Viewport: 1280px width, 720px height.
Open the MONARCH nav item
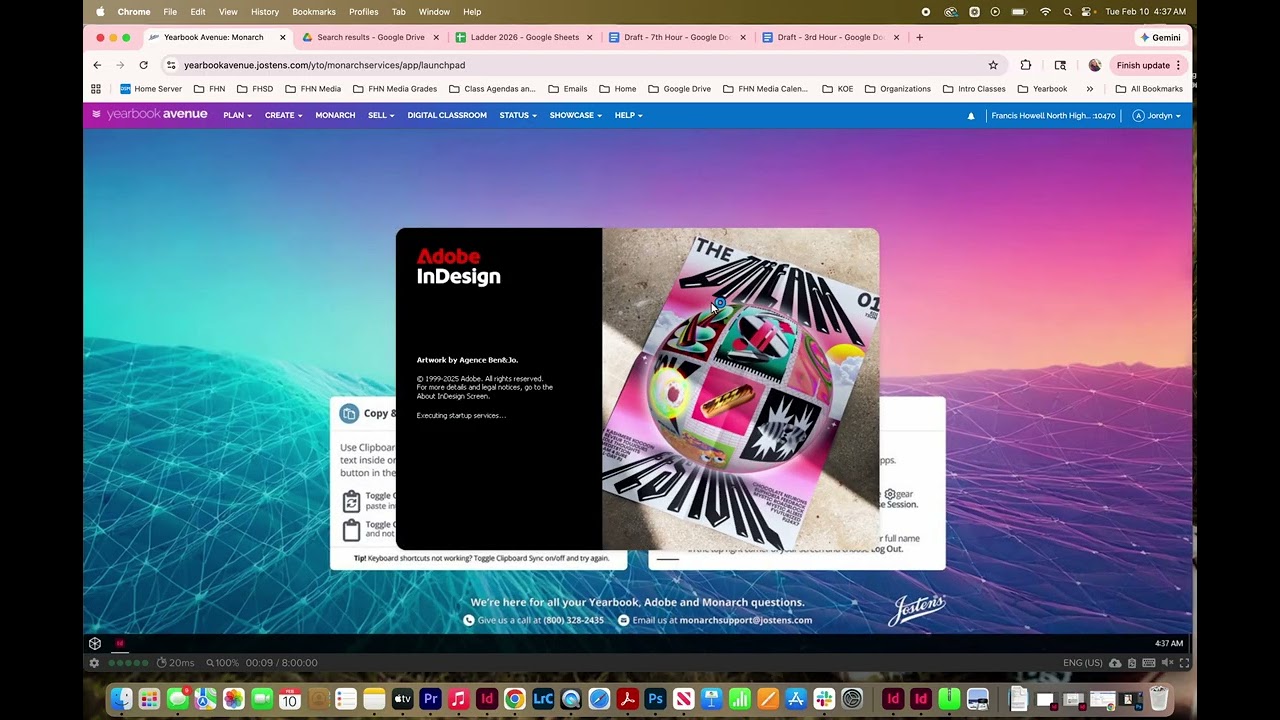(335, 116)
